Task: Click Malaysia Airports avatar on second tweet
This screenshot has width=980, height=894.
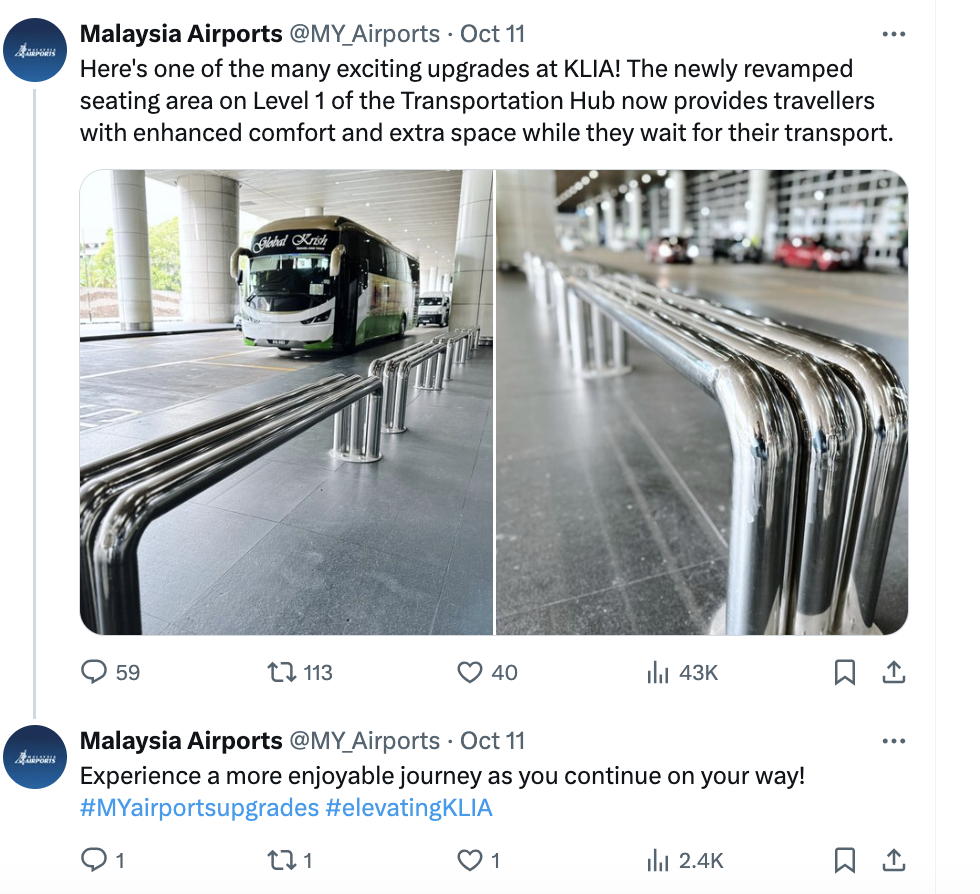Action: [x=35, y=757]
